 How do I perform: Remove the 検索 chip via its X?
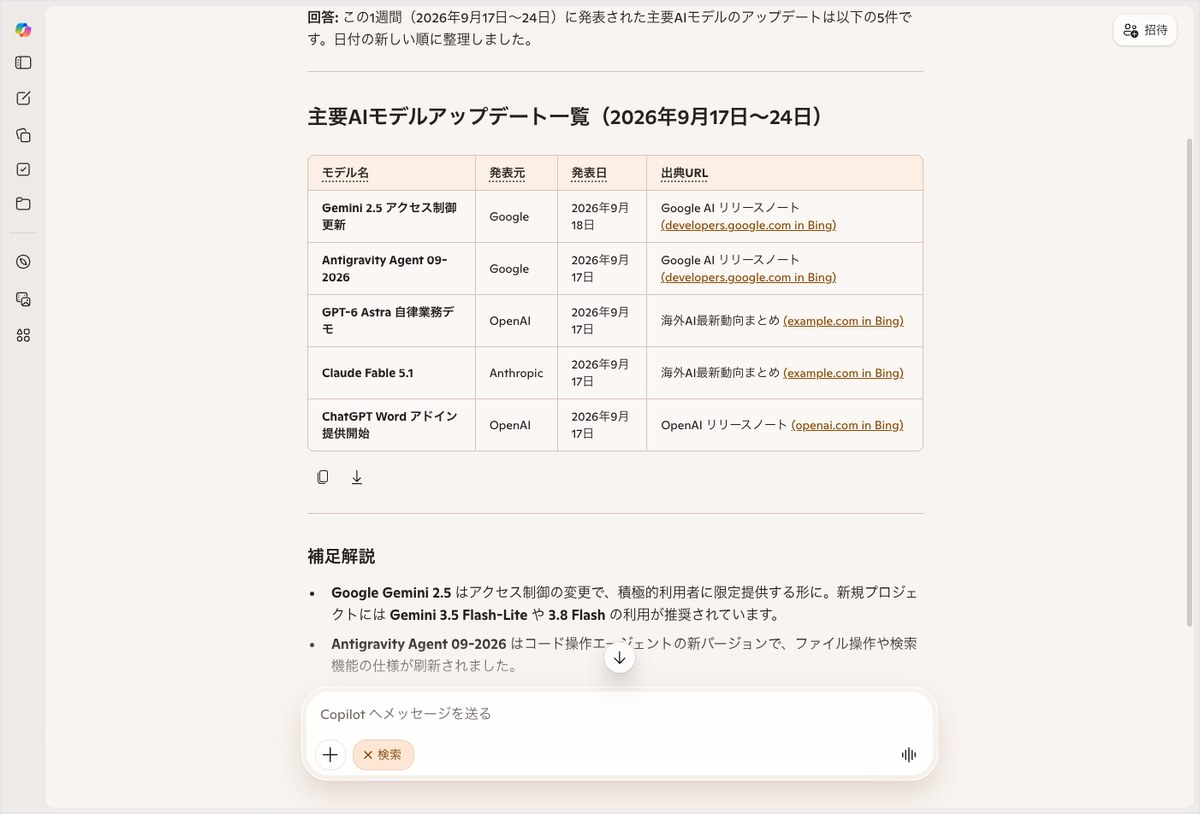[368, 755]
